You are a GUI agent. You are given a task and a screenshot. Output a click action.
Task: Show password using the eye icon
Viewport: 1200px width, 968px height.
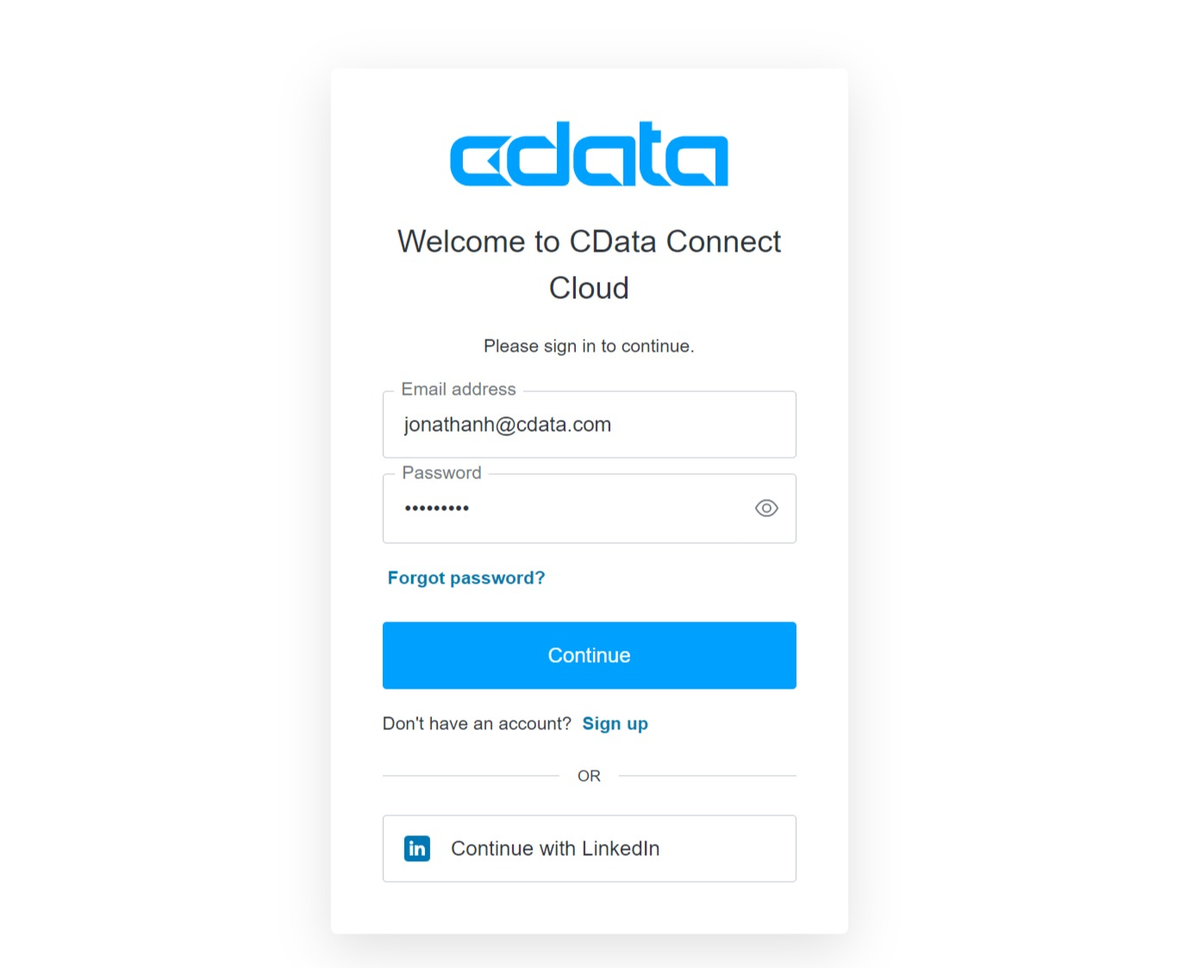(x=766, y=508)
